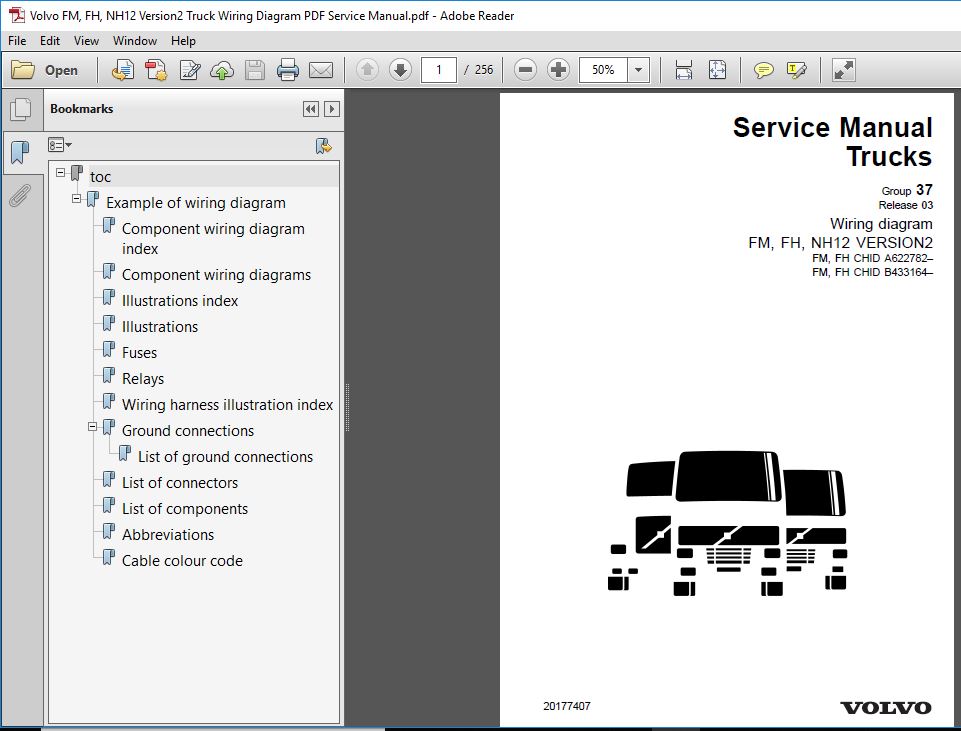Click the create PDF online icon
Screen dimensions: 961x731
pyautogui.click(x=123, y=70)
